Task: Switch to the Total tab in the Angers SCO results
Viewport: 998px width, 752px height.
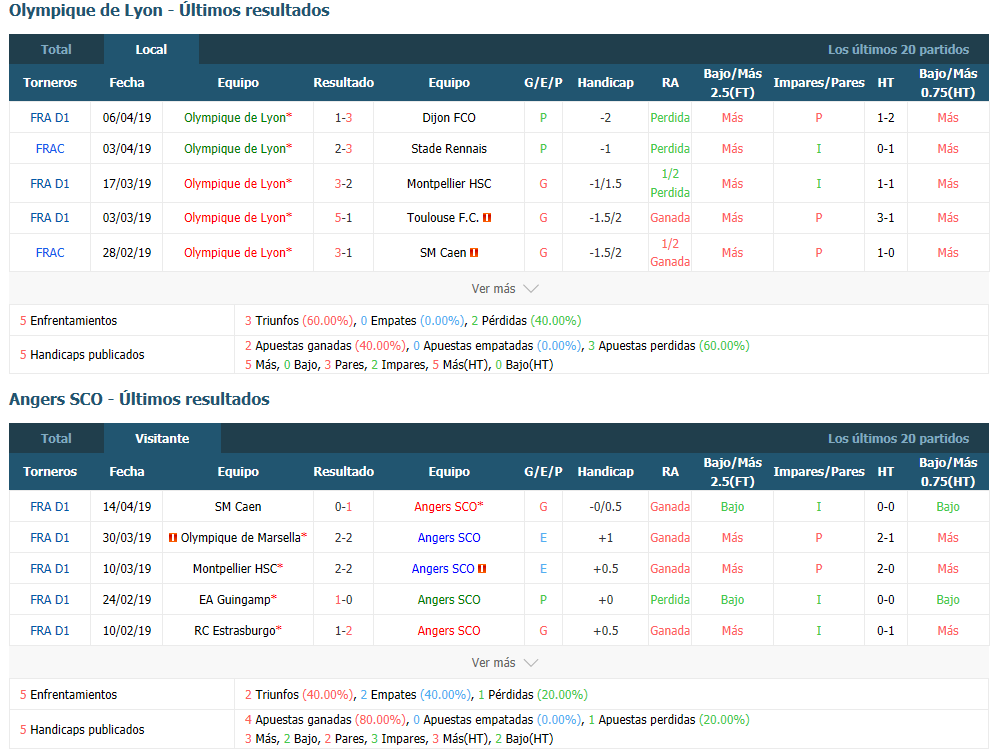Action: [56, 439]
